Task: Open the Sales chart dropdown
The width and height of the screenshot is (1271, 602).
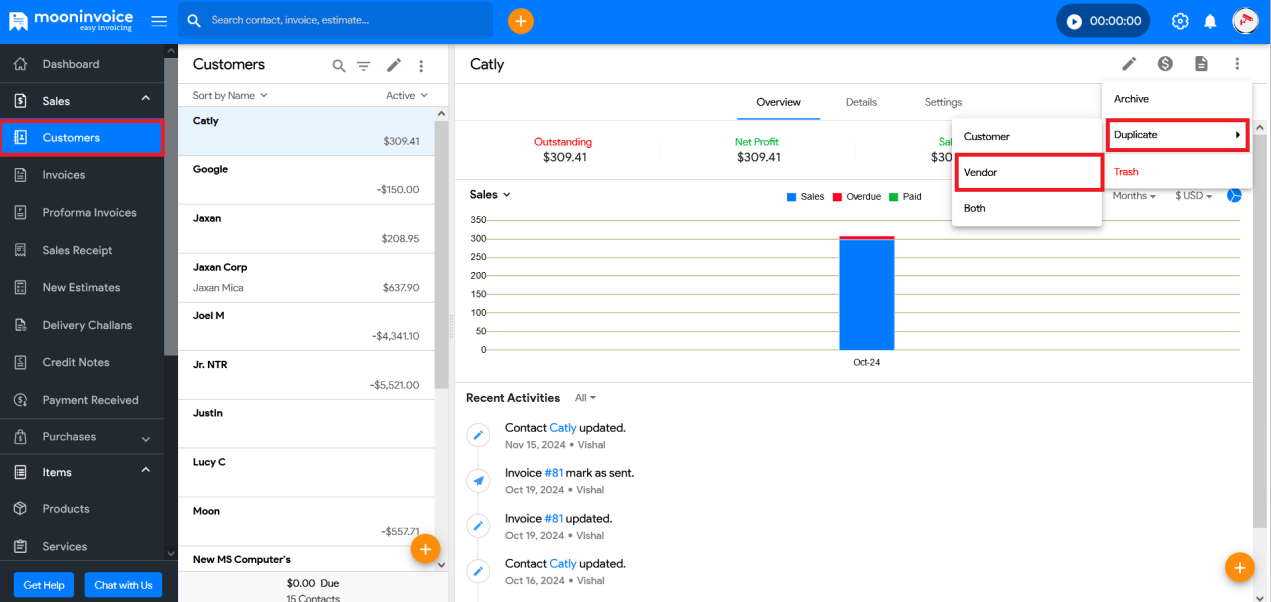Action: (490, 195)
